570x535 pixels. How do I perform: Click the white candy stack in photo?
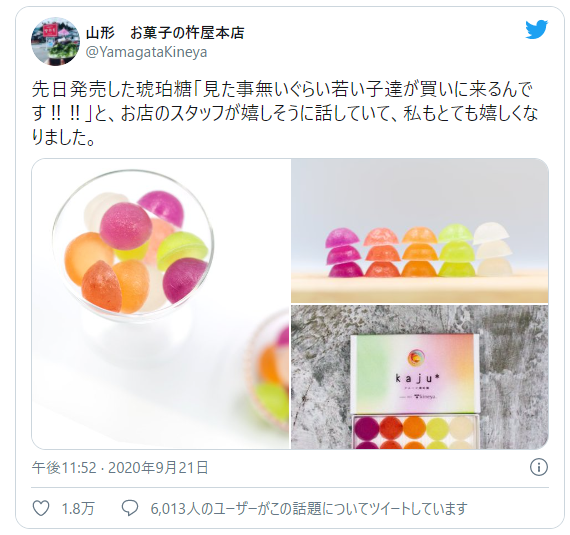(x=493, y=249)
